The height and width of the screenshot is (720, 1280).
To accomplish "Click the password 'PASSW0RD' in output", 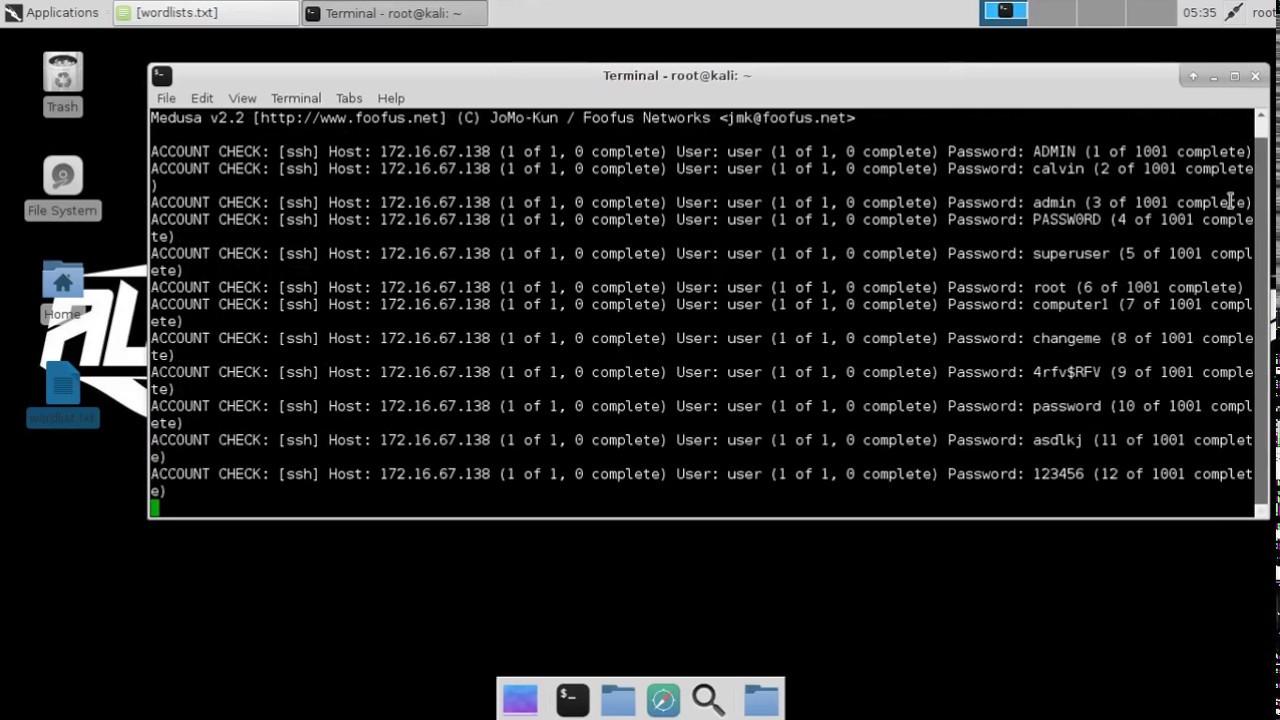I will pyautogui.click(x=1066, y=220).
